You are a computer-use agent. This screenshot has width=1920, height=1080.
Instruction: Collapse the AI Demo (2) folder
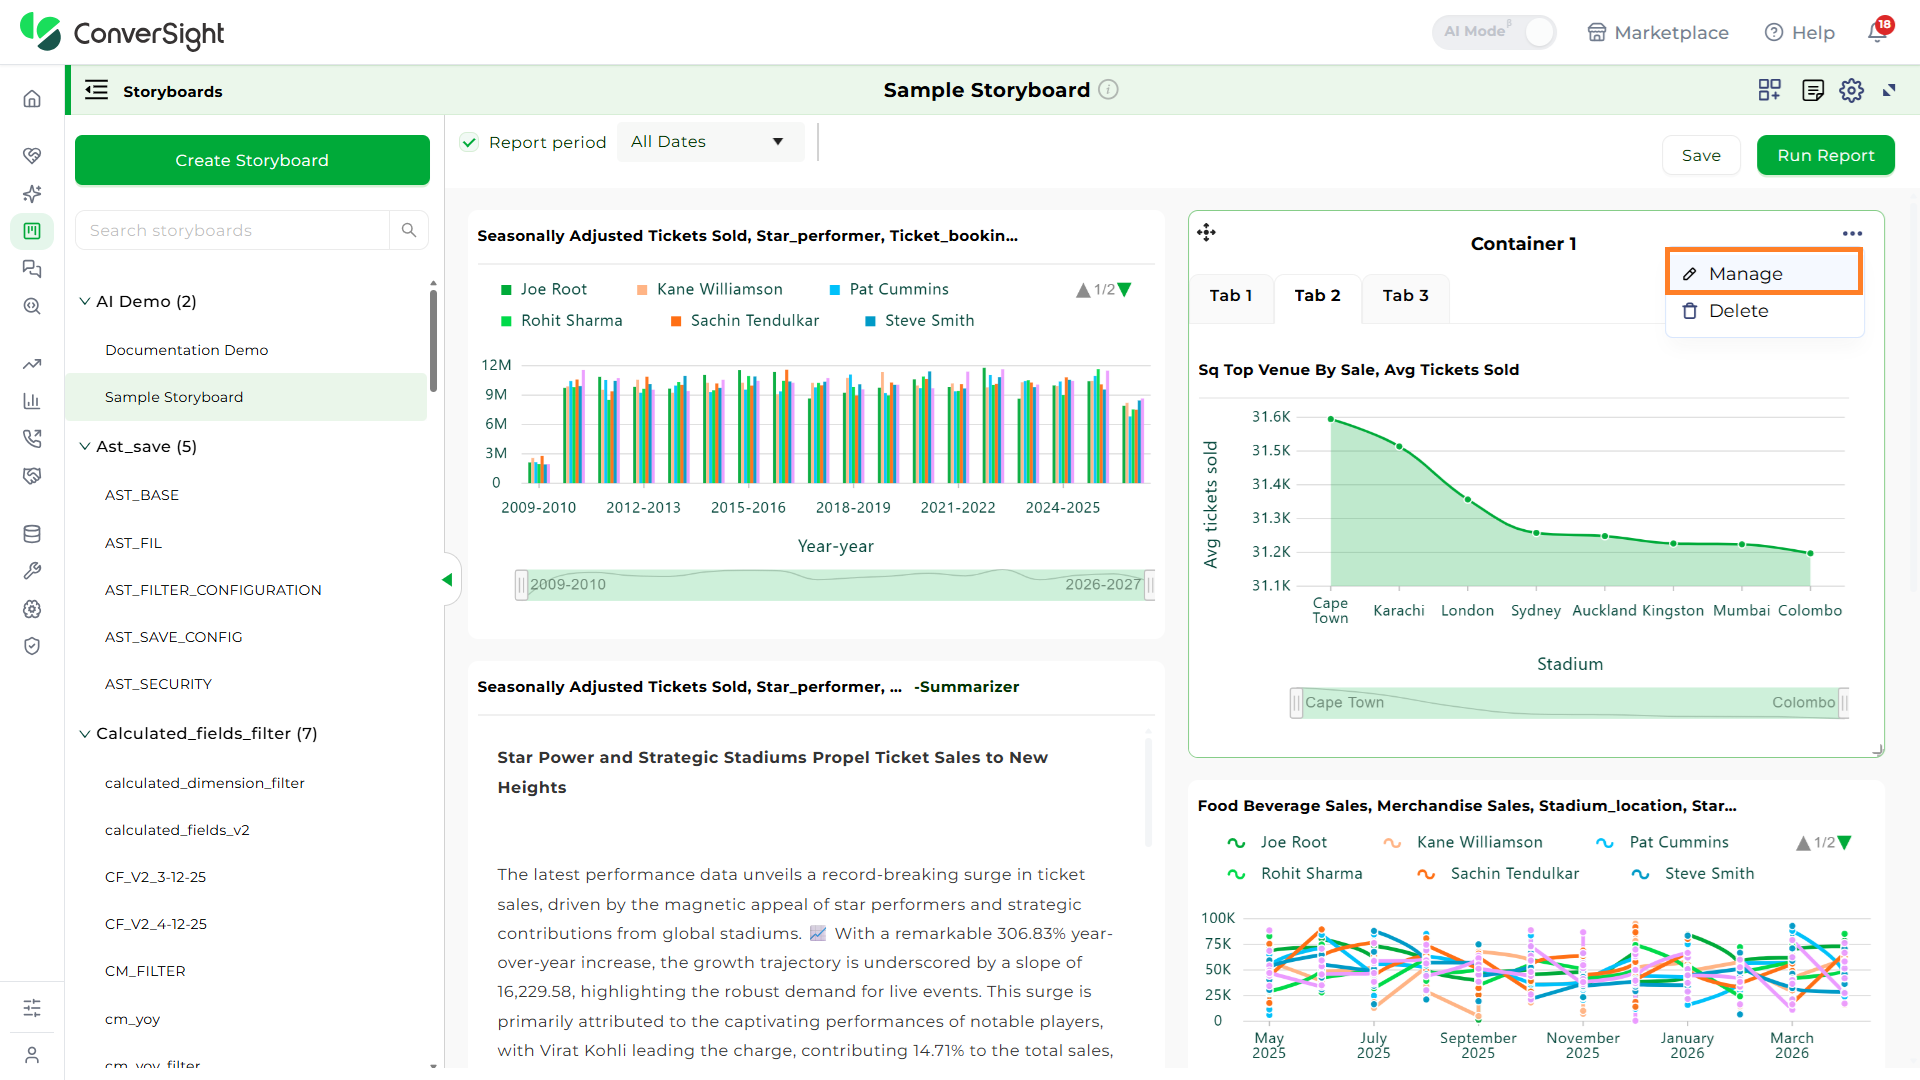85,301
